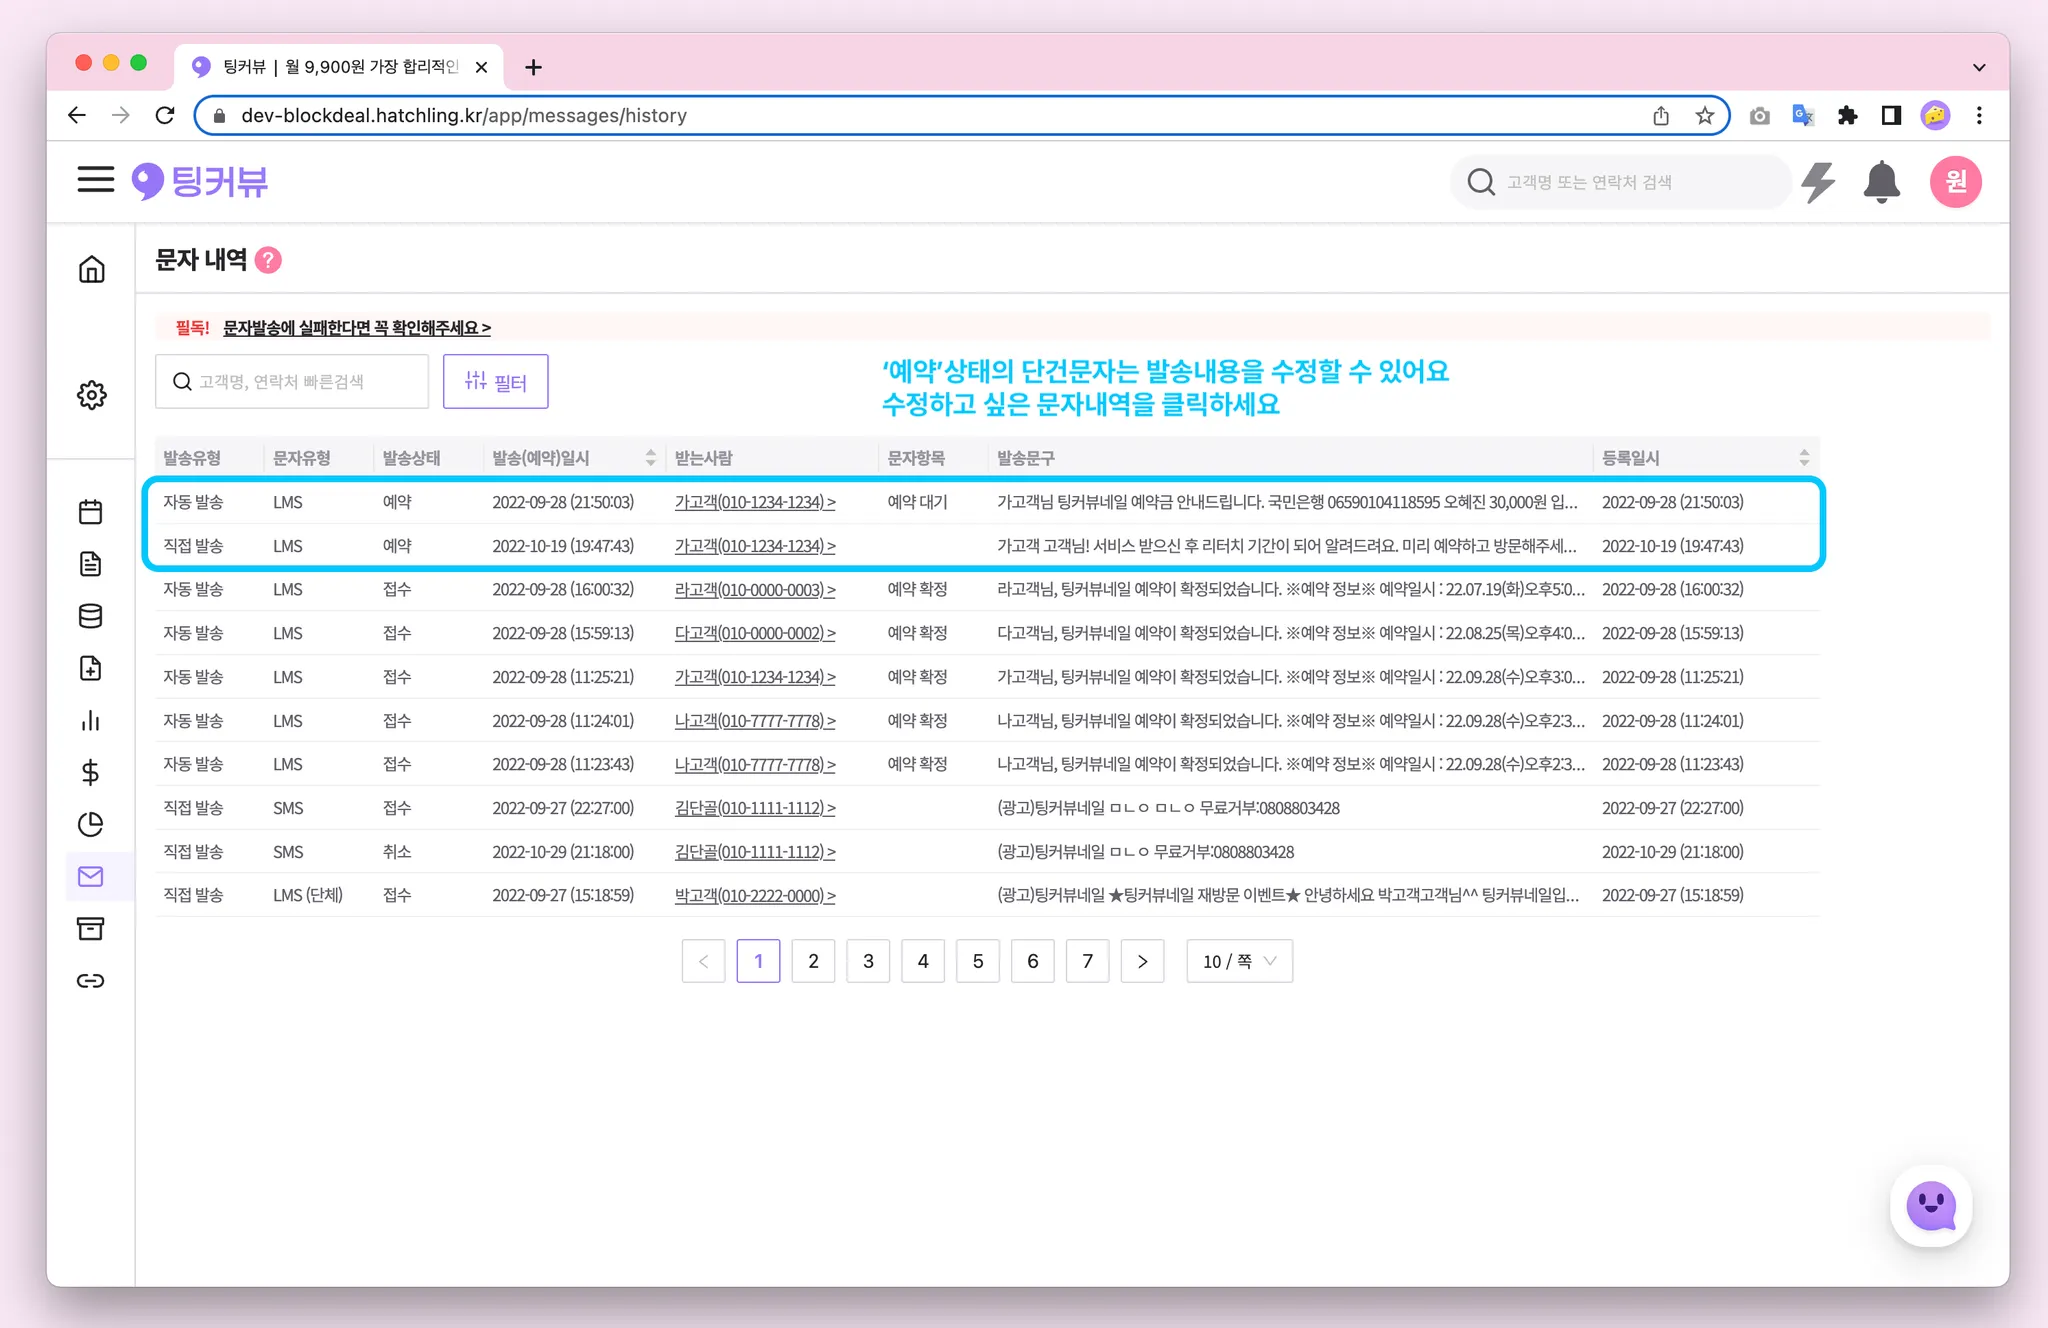The width and height of the screenshot is (2048, 1328).
Task: Go to page 7 in pagination
Action: pos(1087,961)
